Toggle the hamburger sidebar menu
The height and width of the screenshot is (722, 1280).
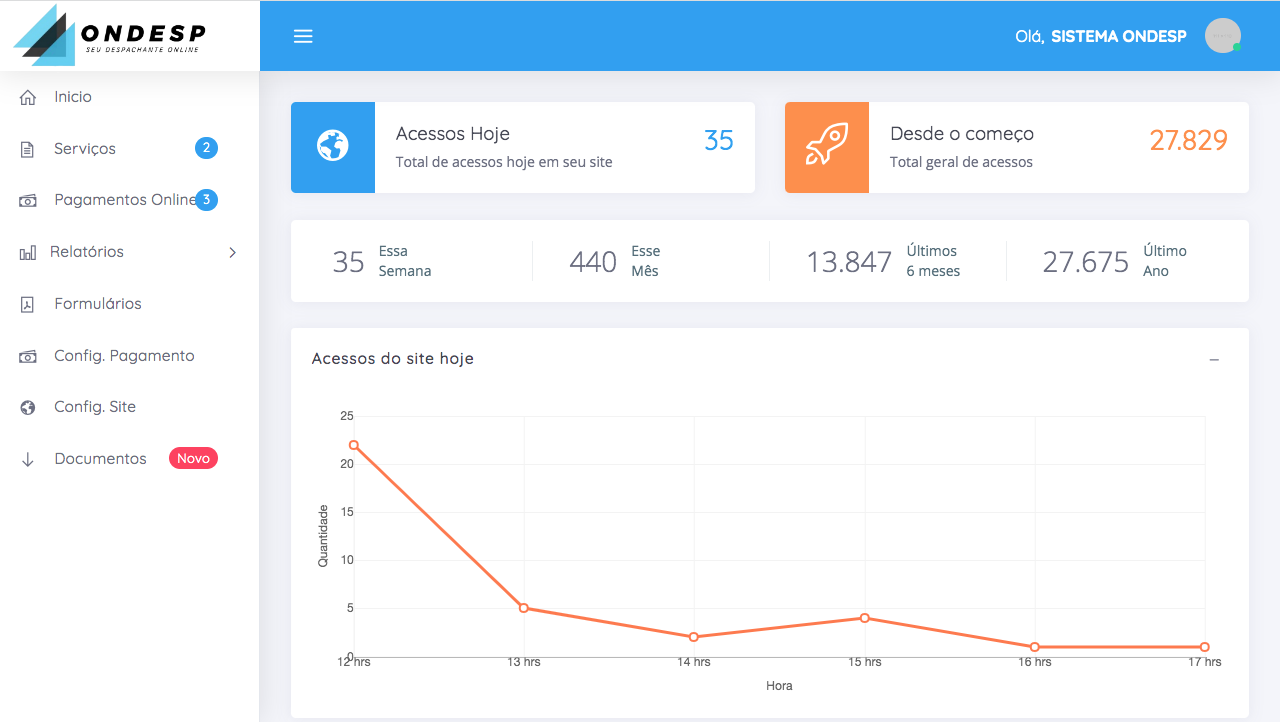[x=303, y=36]
